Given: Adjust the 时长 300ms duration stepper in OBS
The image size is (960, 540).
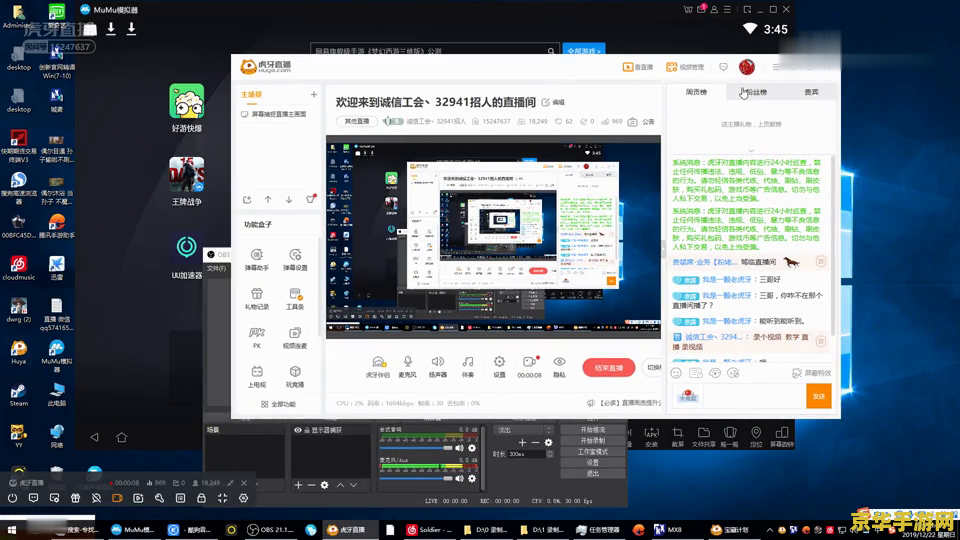Looking at the screenshot, I should (x=550, y=454).
